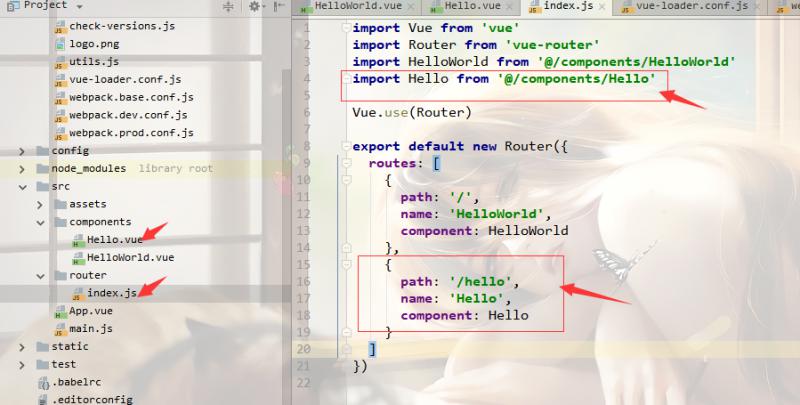Click the Vue icon of Hello.vue in tree
This screenshot has height=405, width=800.
(79, 240)
